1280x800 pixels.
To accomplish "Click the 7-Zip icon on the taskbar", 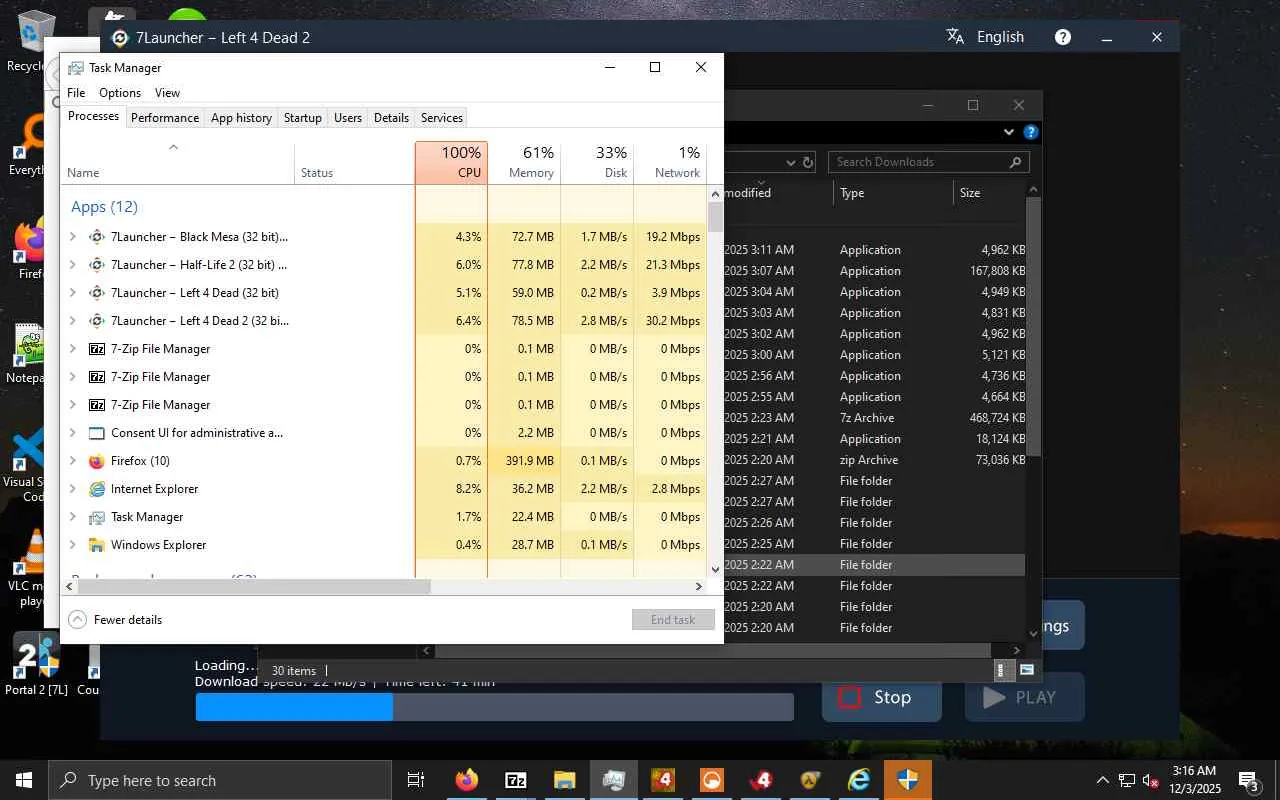I will point(516,780).
